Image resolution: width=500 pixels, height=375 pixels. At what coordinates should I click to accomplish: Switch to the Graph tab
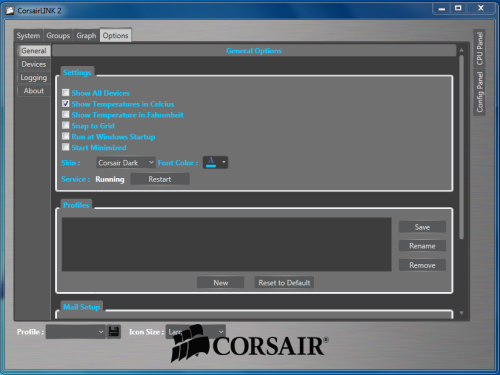[x=86, y=36]
